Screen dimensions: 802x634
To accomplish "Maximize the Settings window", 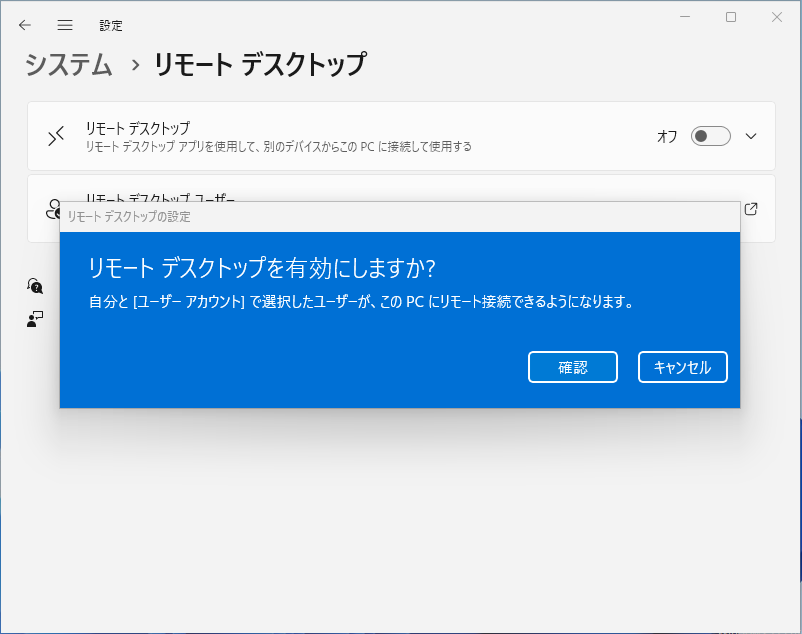I will [731, 17].
